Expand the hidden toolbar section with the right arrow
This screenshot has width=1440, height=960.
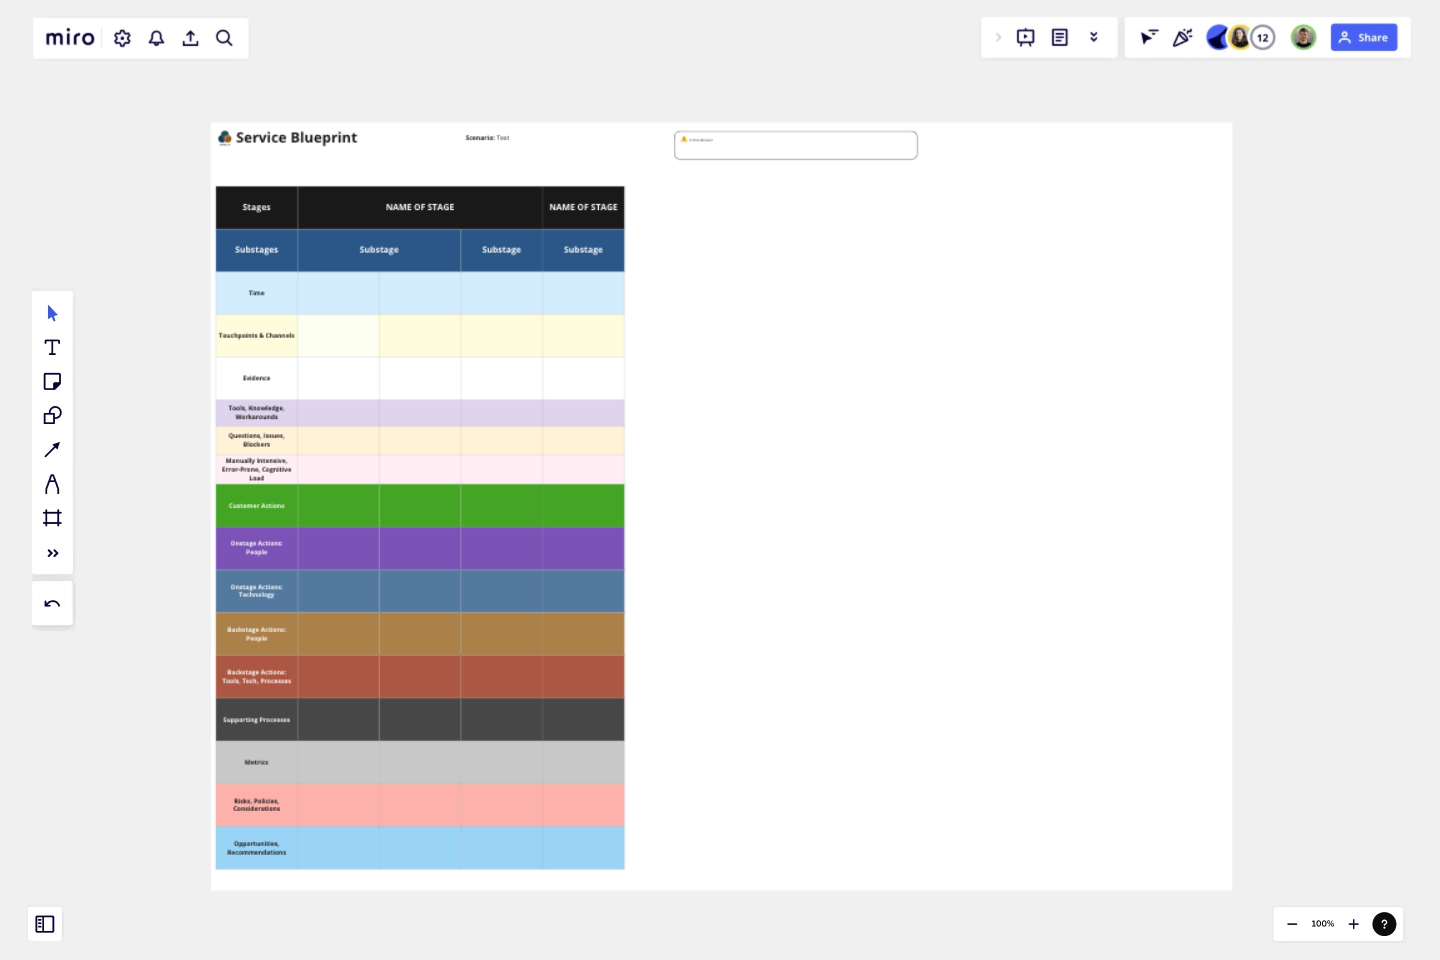998,37
